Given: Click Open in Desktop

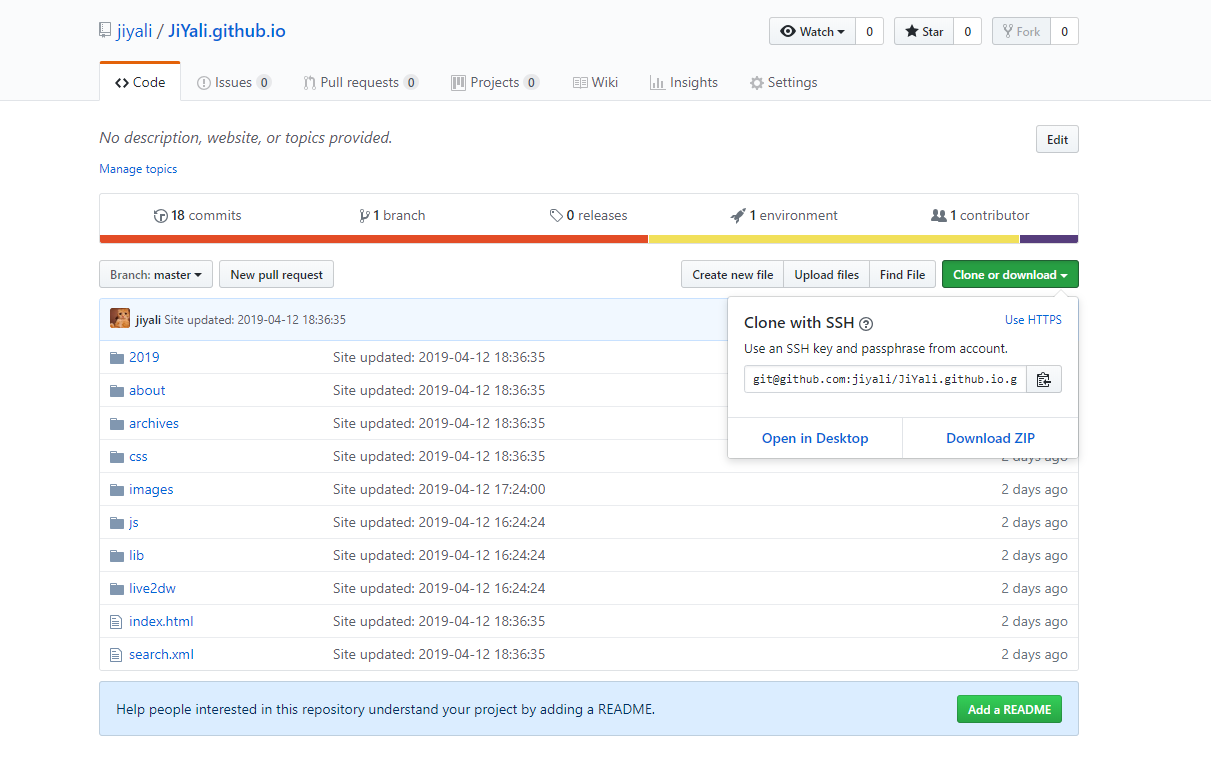Looking at the screenshot, I should (815, 438).
